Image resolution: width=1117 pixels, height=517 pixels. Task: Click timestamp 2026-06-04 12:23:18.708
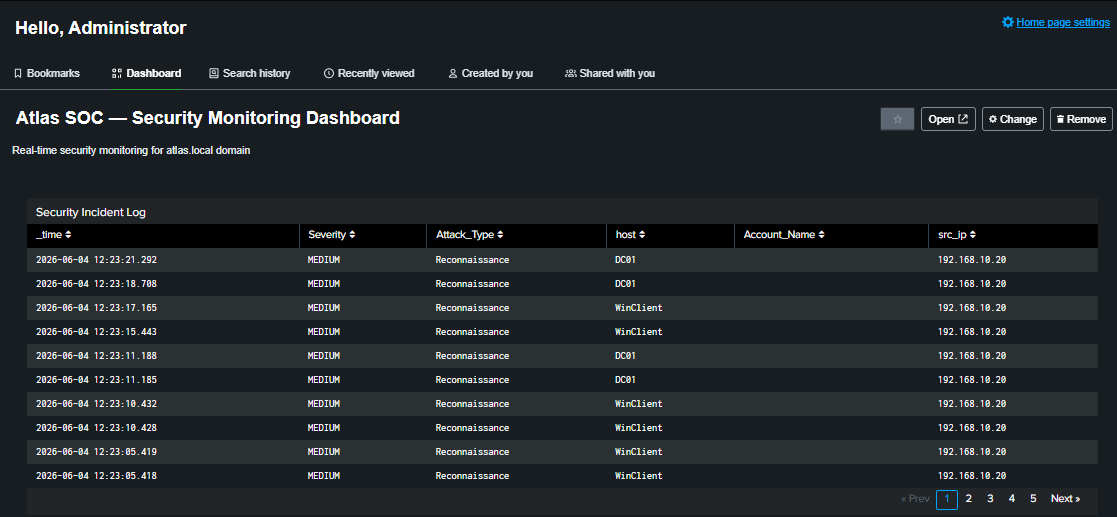click(96, 284)
